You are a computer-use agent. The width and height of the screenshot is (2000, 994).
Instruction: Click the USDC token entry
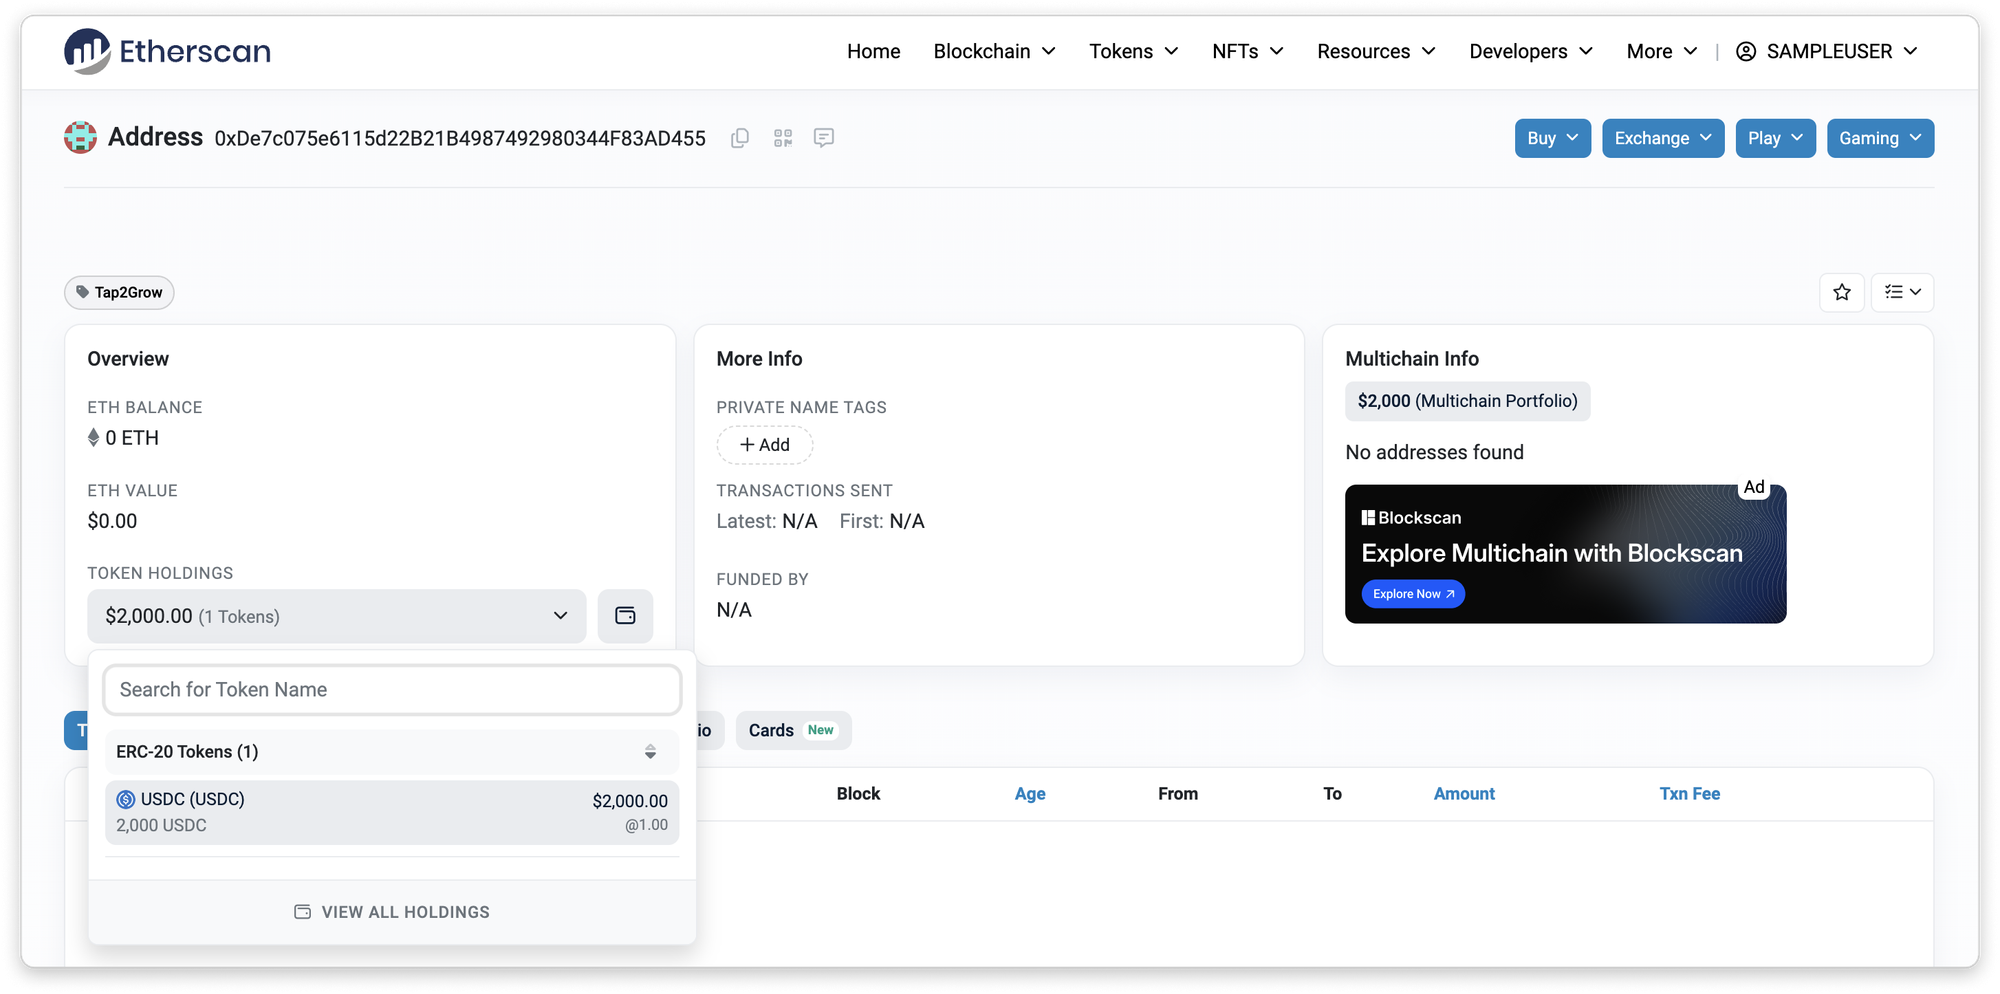pyautogui.click(x=392, y=812)
